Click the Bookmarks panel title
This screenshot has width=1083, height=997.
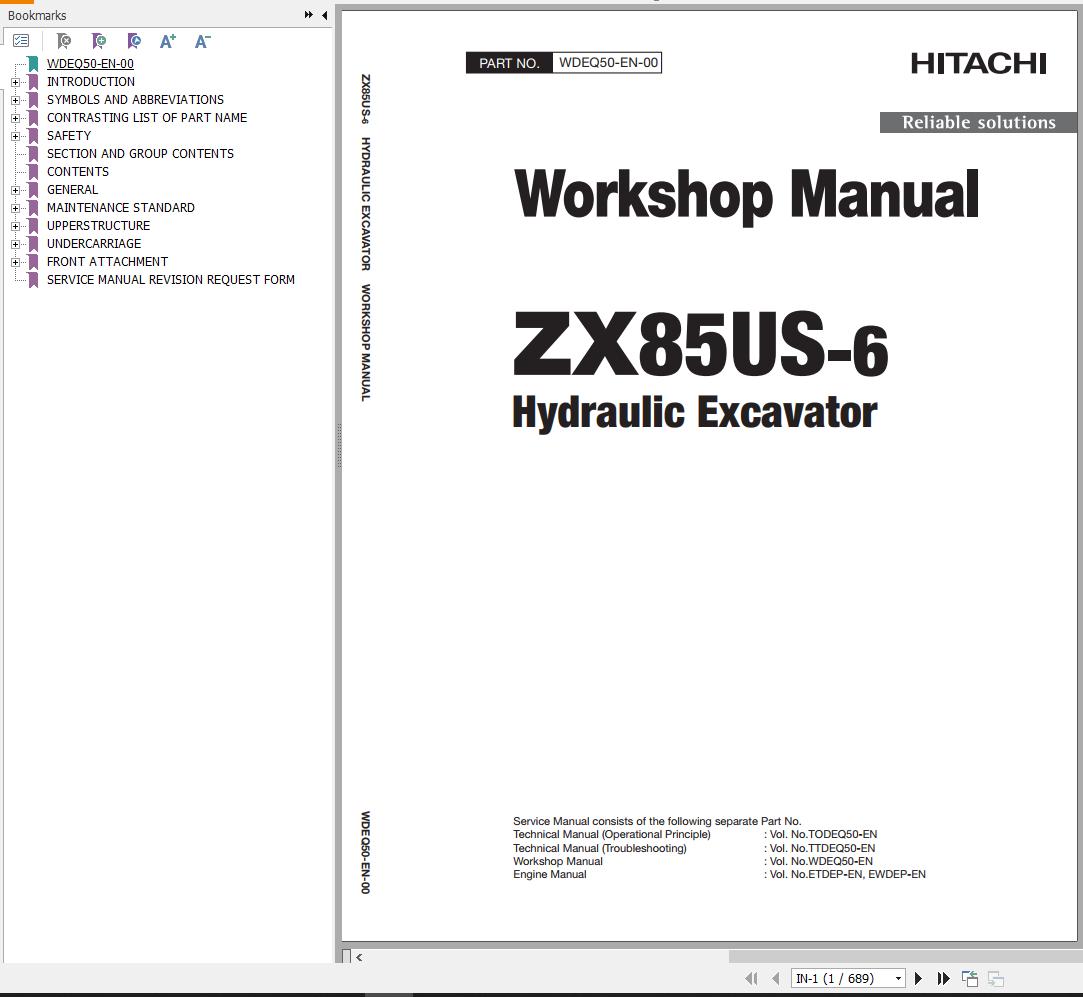tap(37, 15)
